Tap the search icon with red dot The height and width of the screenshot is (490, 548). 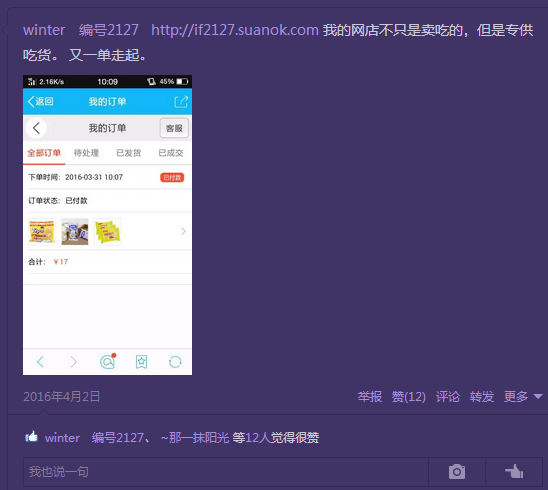pyautogui.click(x=108, y=361)
